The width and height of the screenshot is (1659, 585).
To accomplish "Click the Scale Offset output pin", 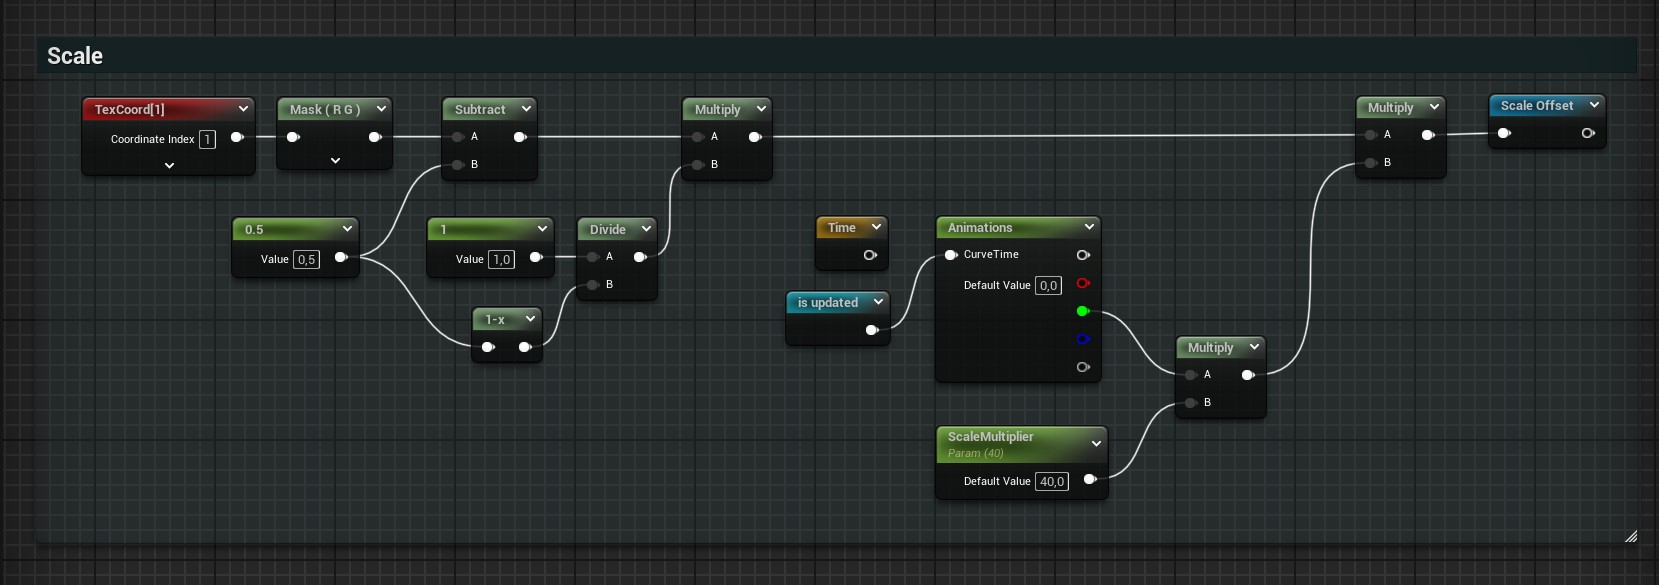I will coord(1588,133).
